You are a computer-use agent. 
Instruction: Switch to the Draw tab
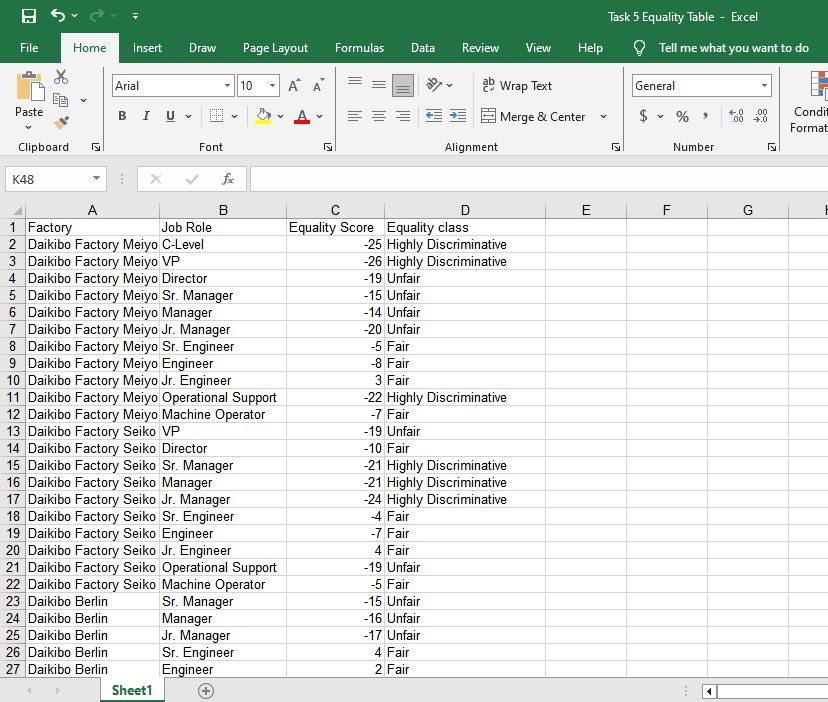[203, 48]
